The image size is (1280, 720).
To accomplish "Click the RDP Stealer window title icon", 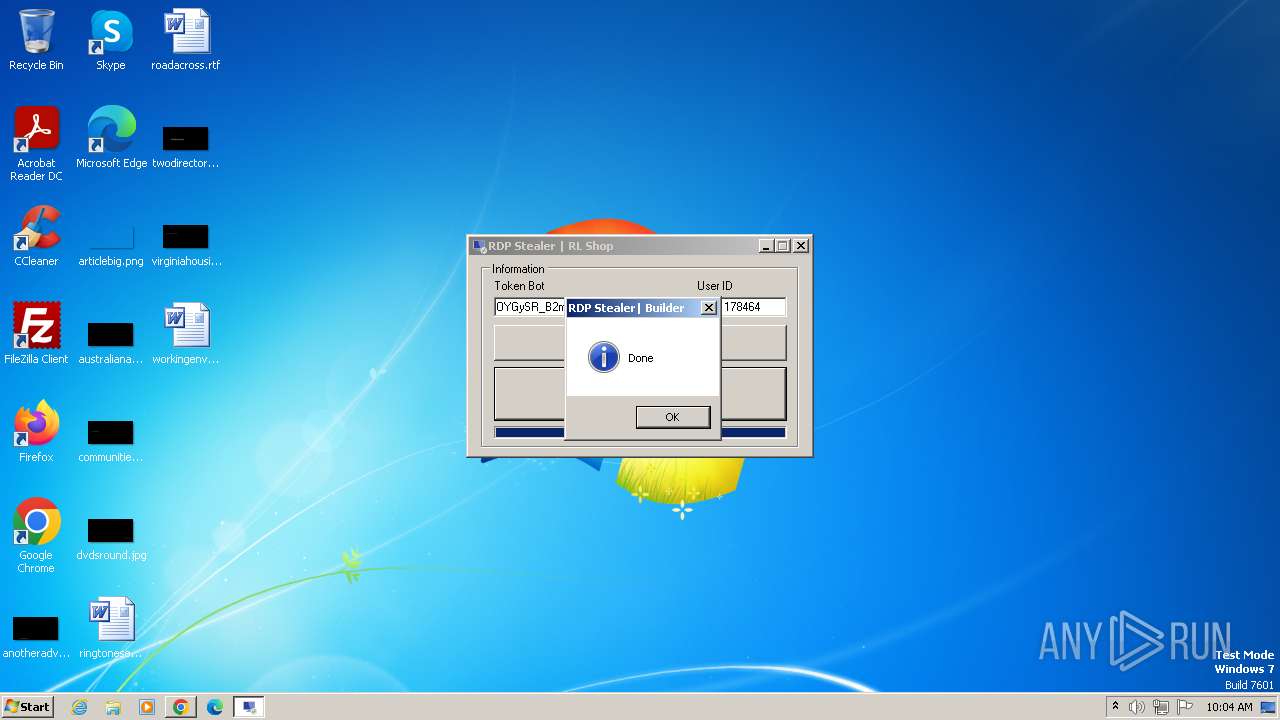I will coord(479,246).
